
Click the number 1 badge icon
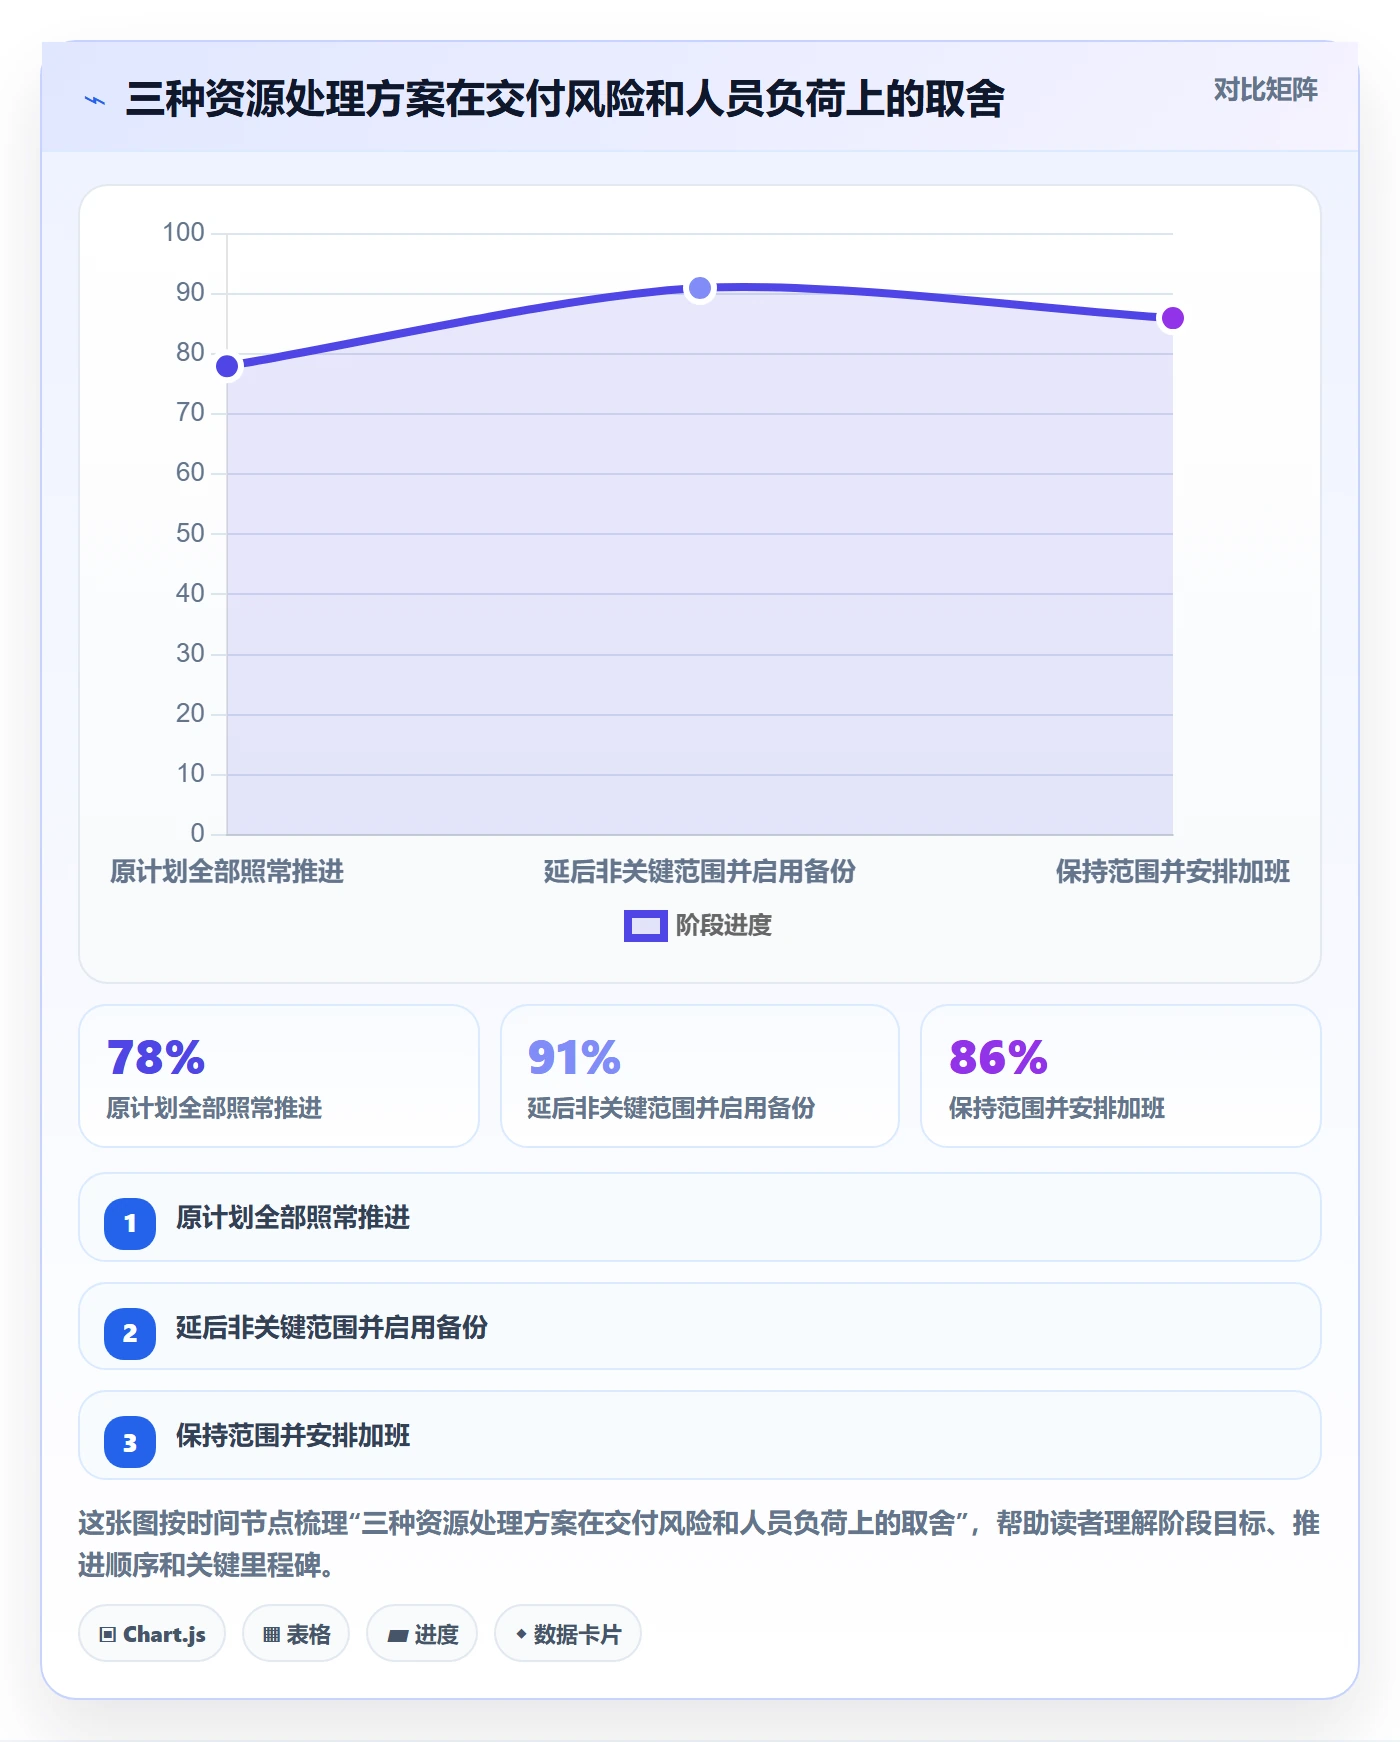point(130,1223)
